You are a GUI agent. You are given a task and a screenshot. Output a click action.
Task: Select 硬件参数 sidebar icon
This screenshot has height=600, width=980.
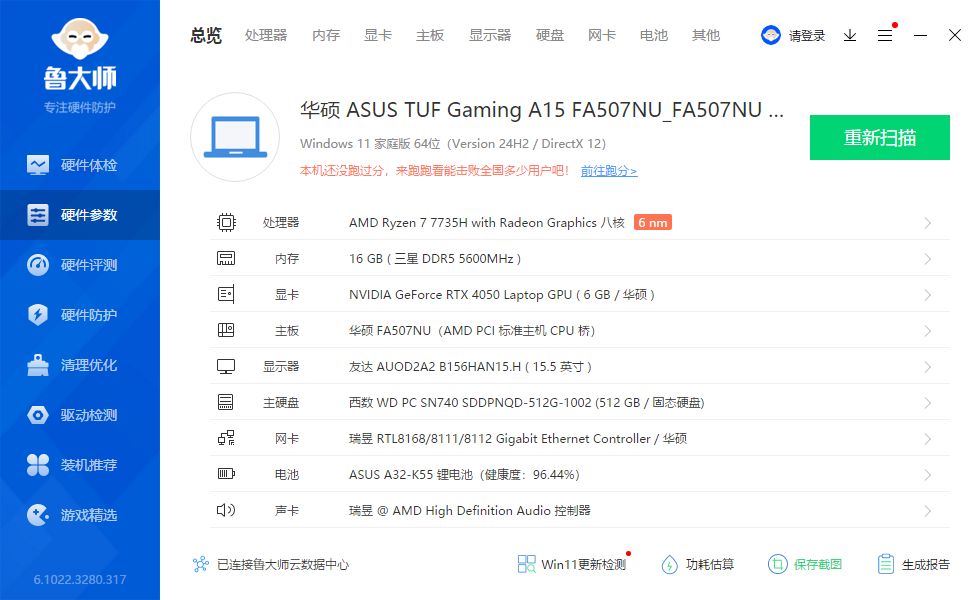(x=38, y=215)
